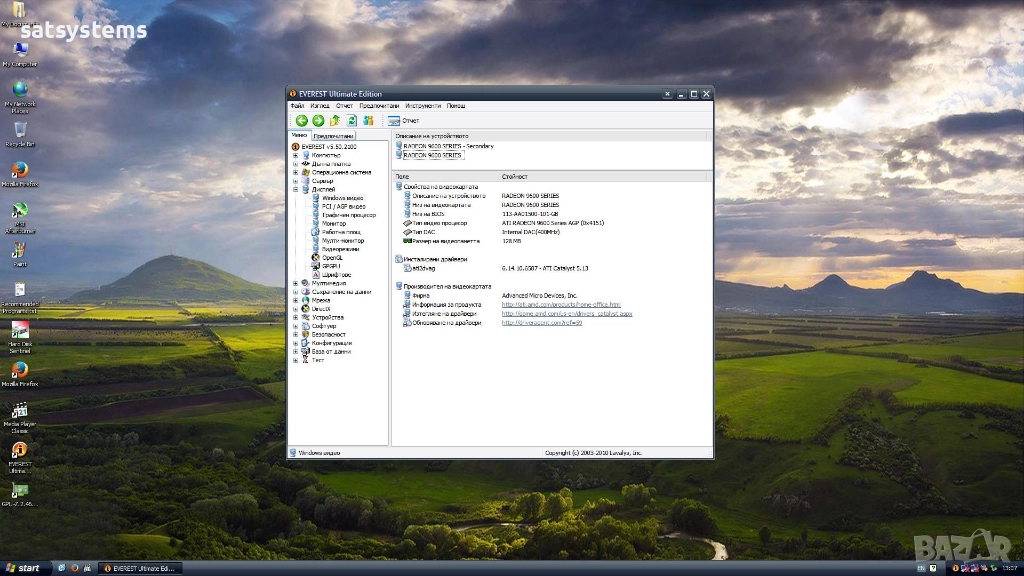Click the green Forward arrow toolbar button
The width and height of the screenshot is (1024, 576).
(x=318, y=120)
